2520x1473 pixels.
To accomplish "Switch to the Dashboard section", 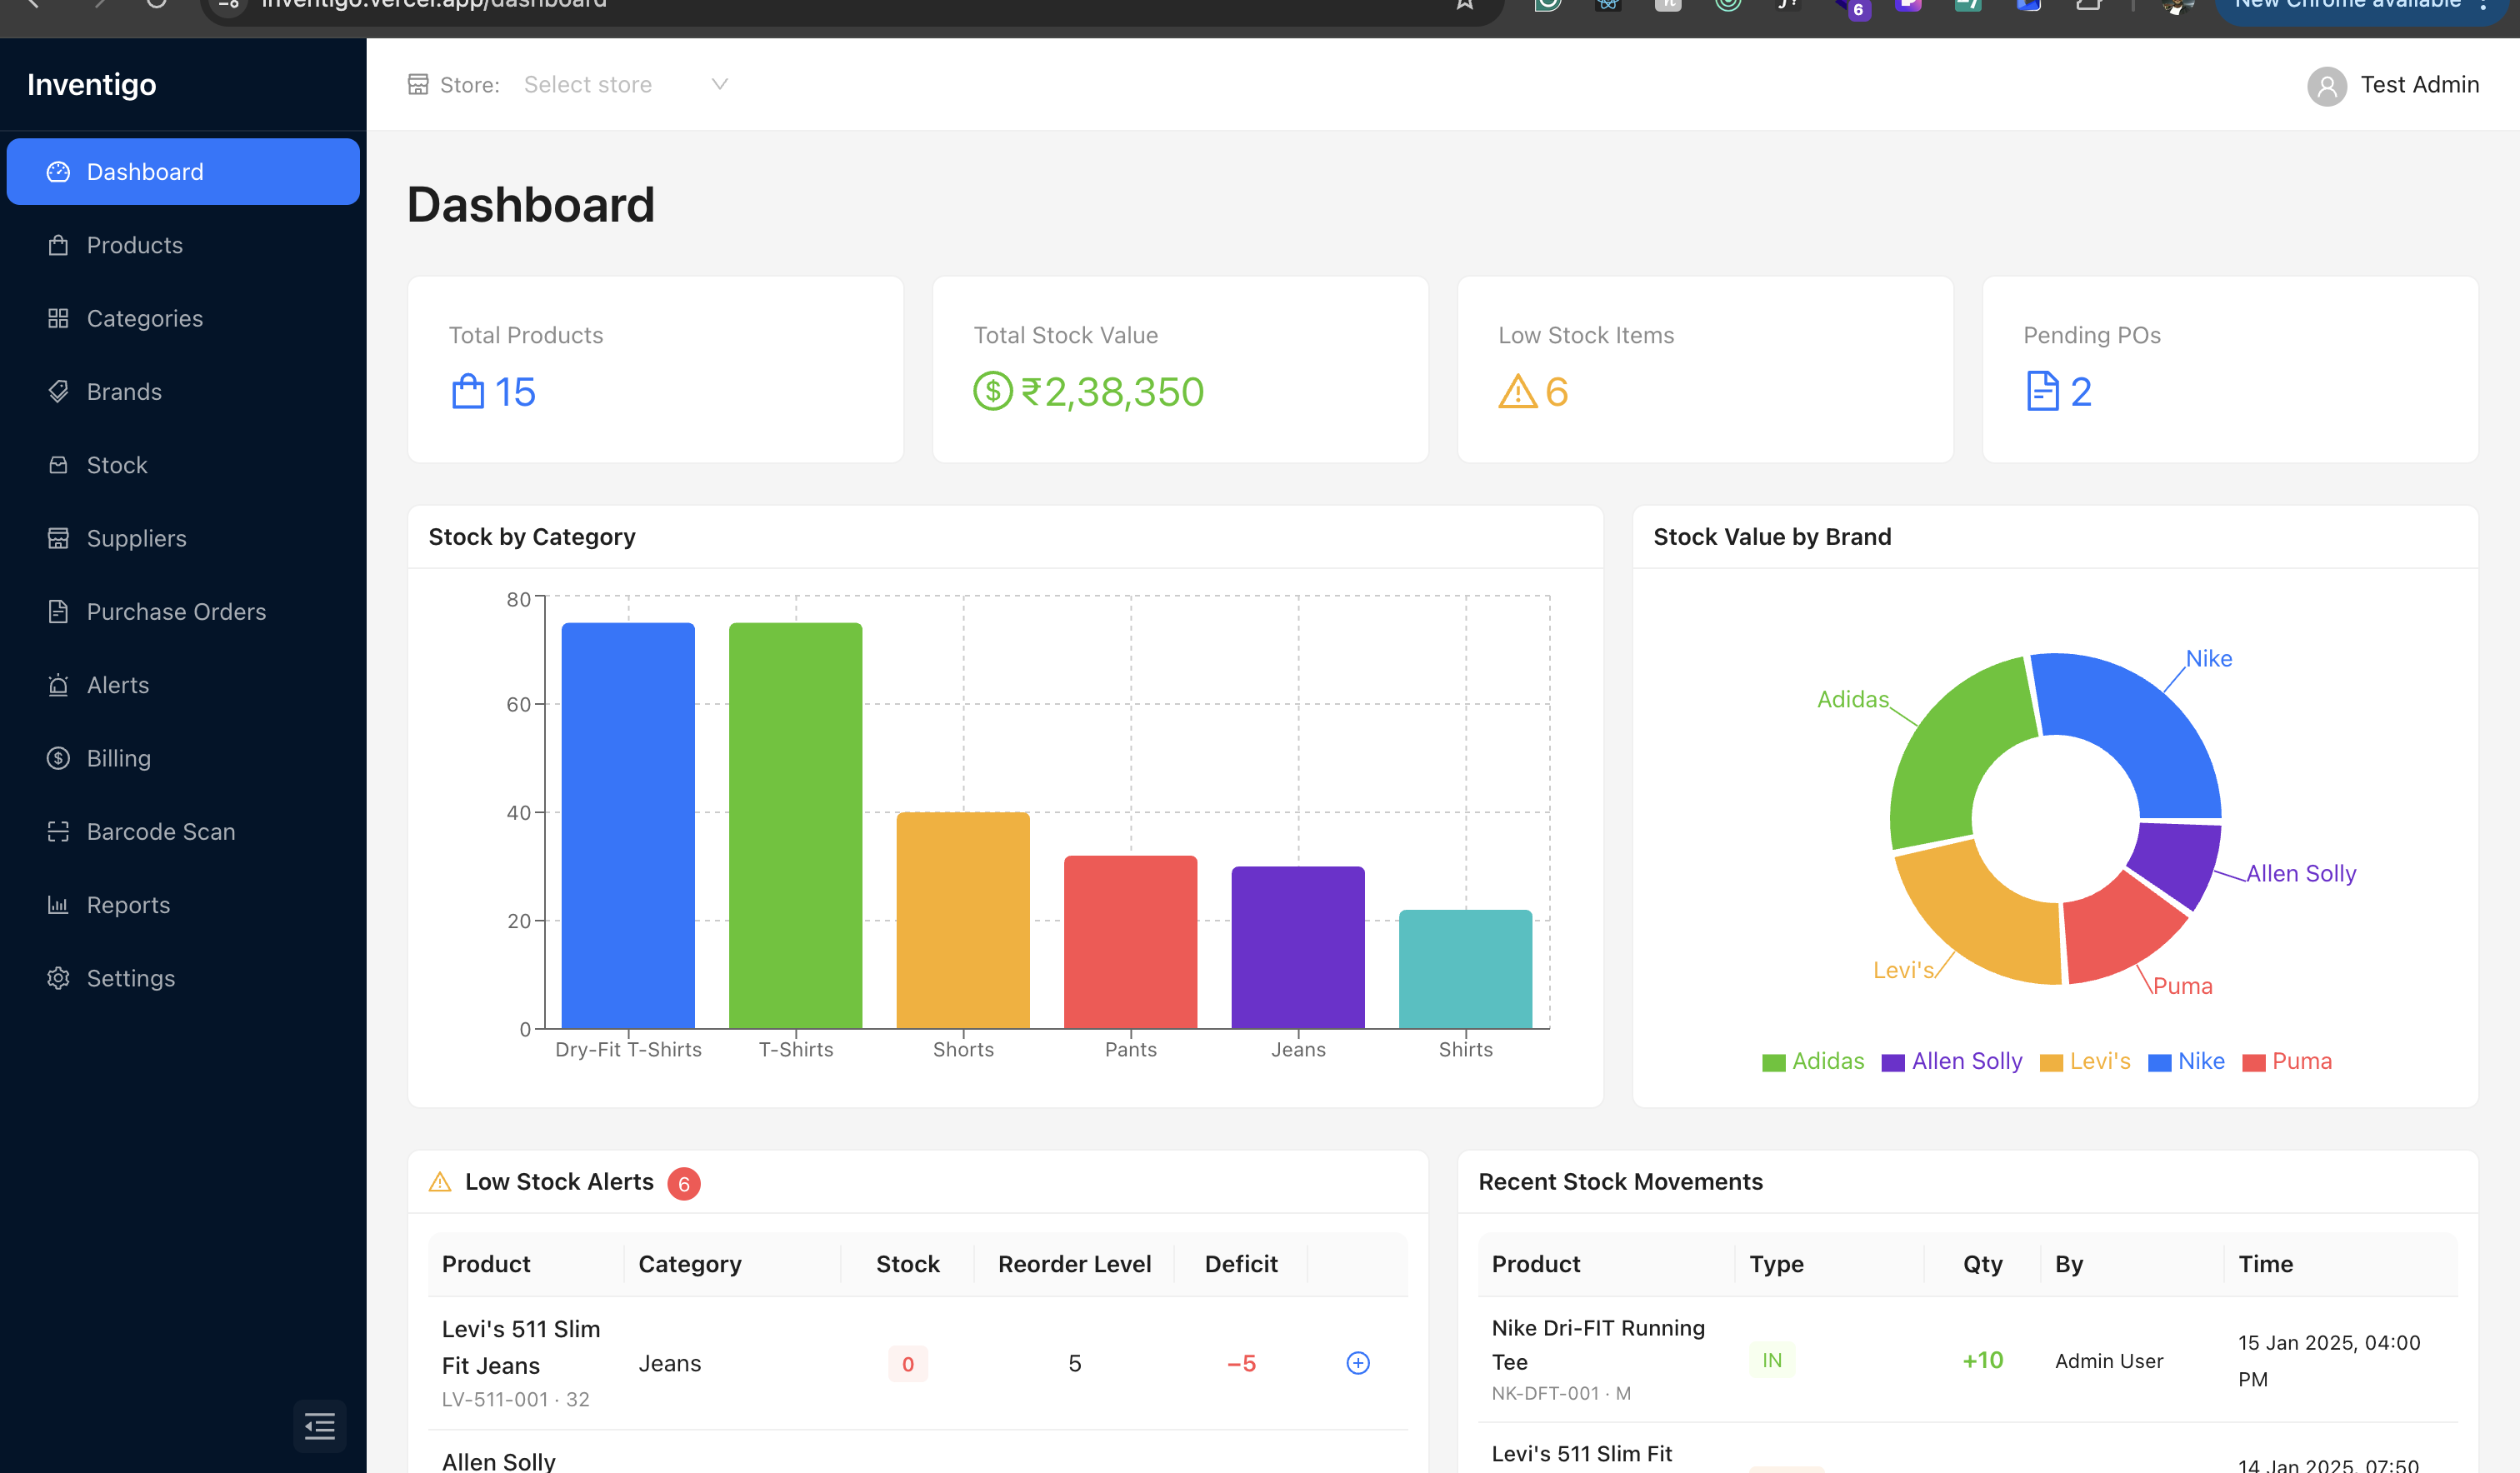I will coord(145,171).
